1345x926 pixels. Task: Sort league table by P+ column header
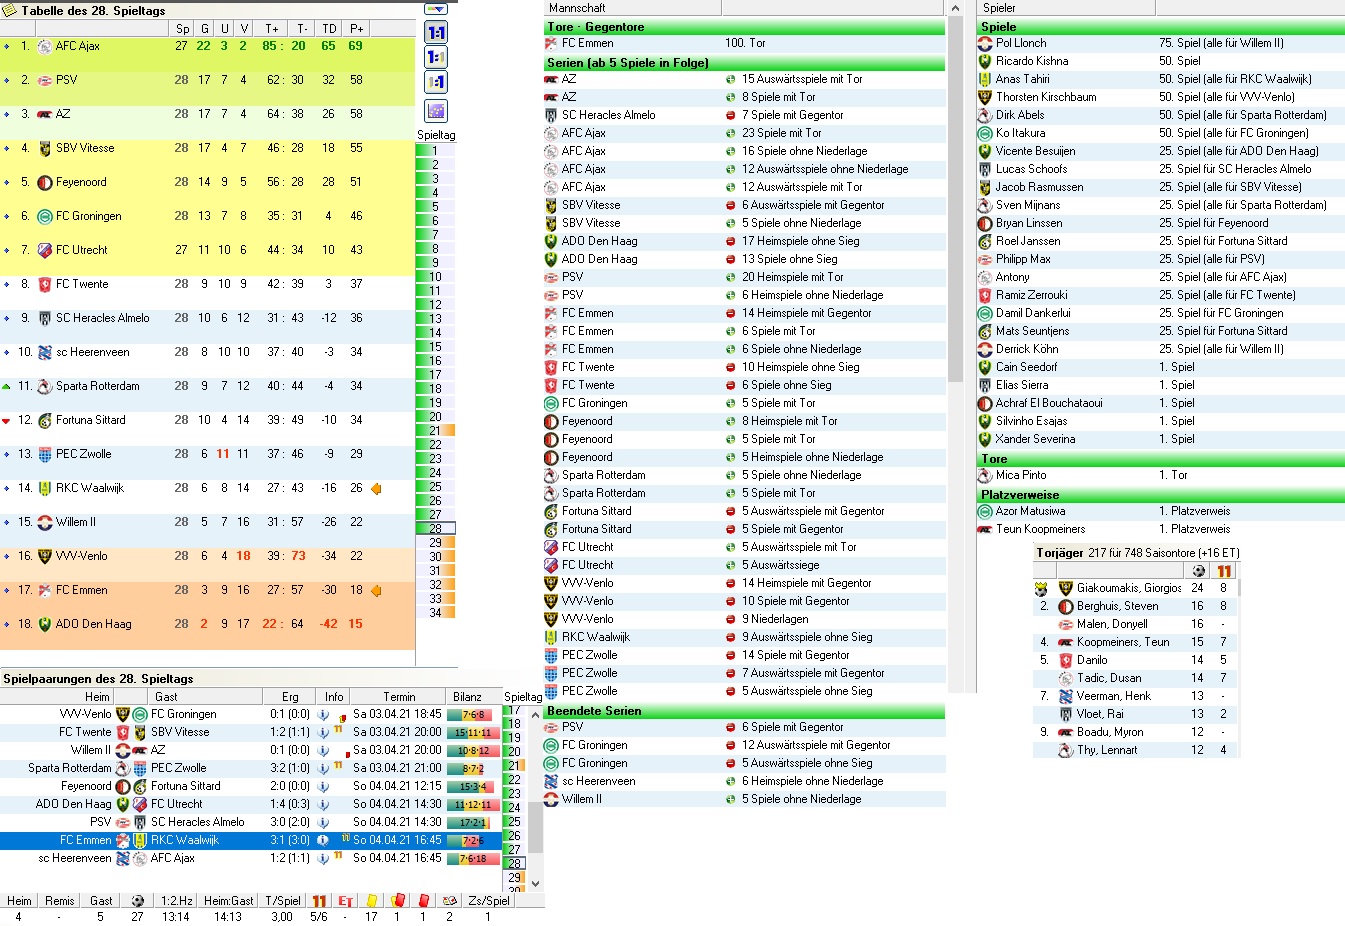(357, 29)
